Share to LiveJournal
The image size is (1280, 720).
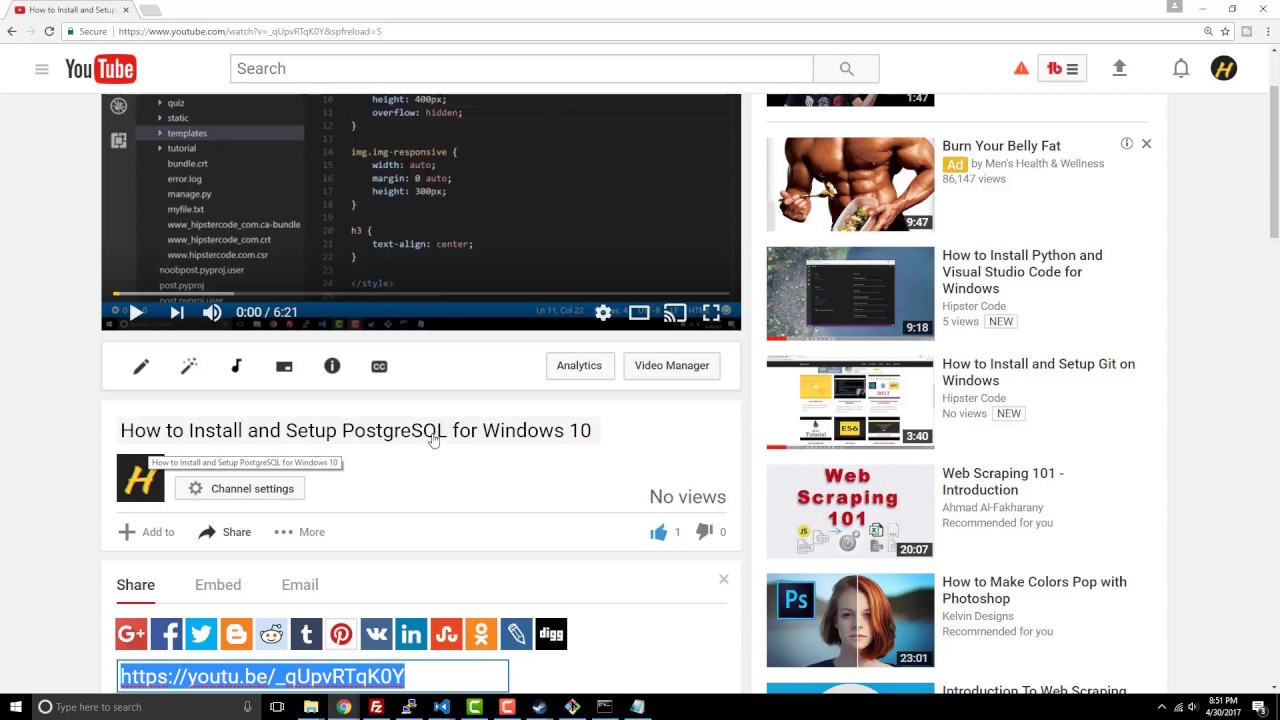pyautogui.click(x=516, y=634)
